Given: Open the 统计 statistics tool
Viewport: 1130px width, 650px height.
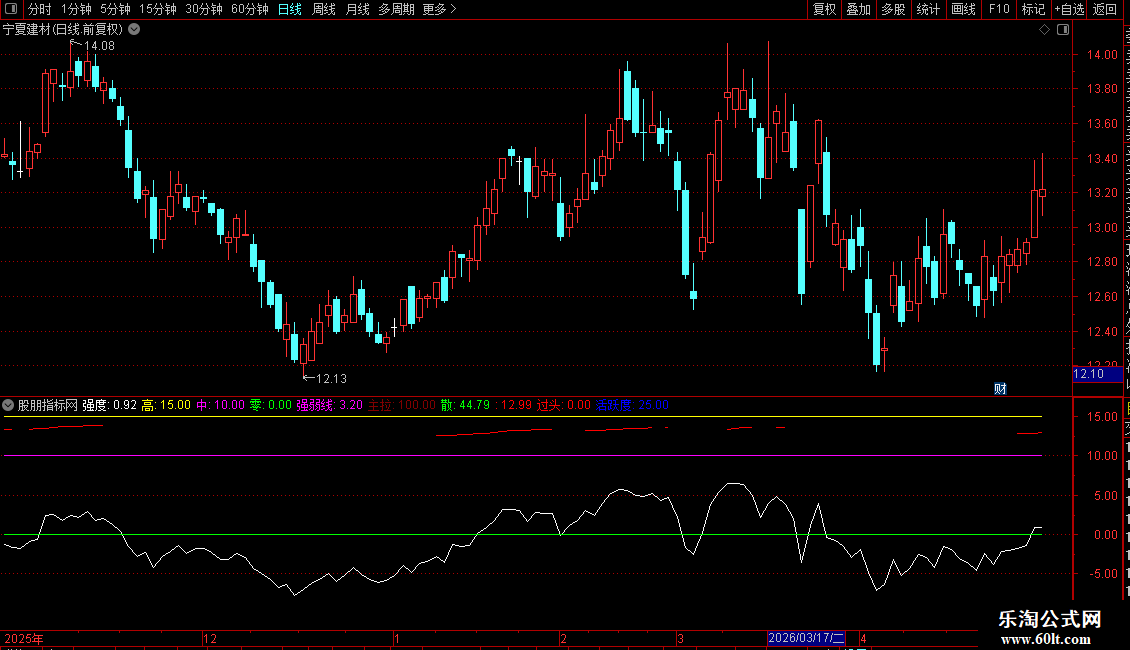Looking at the screenshot, I should (x=928, y=9).
